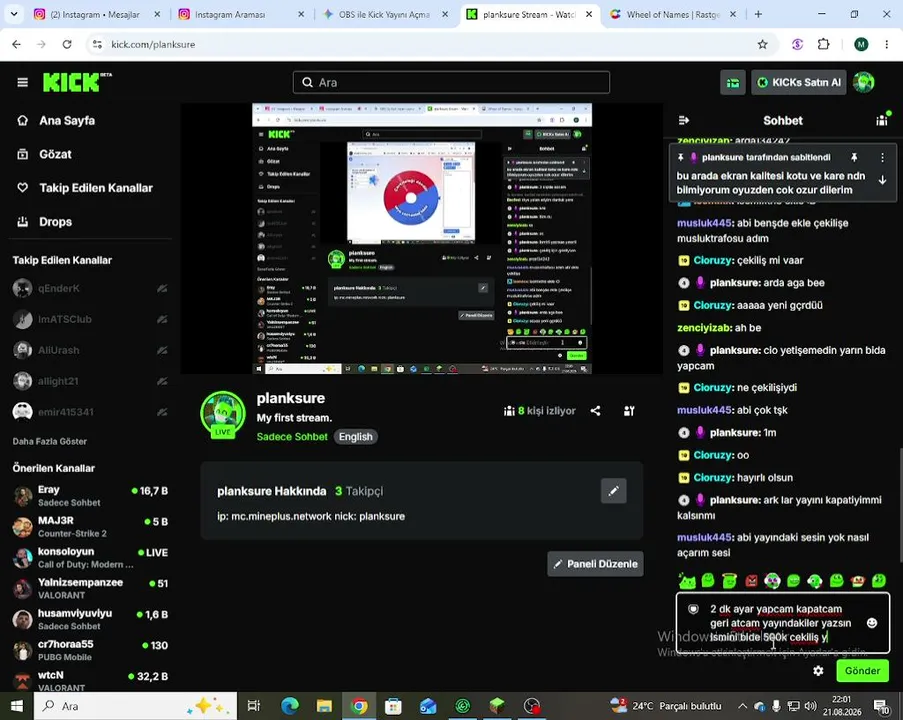Open stream moderator tools icon

(629, 411)
